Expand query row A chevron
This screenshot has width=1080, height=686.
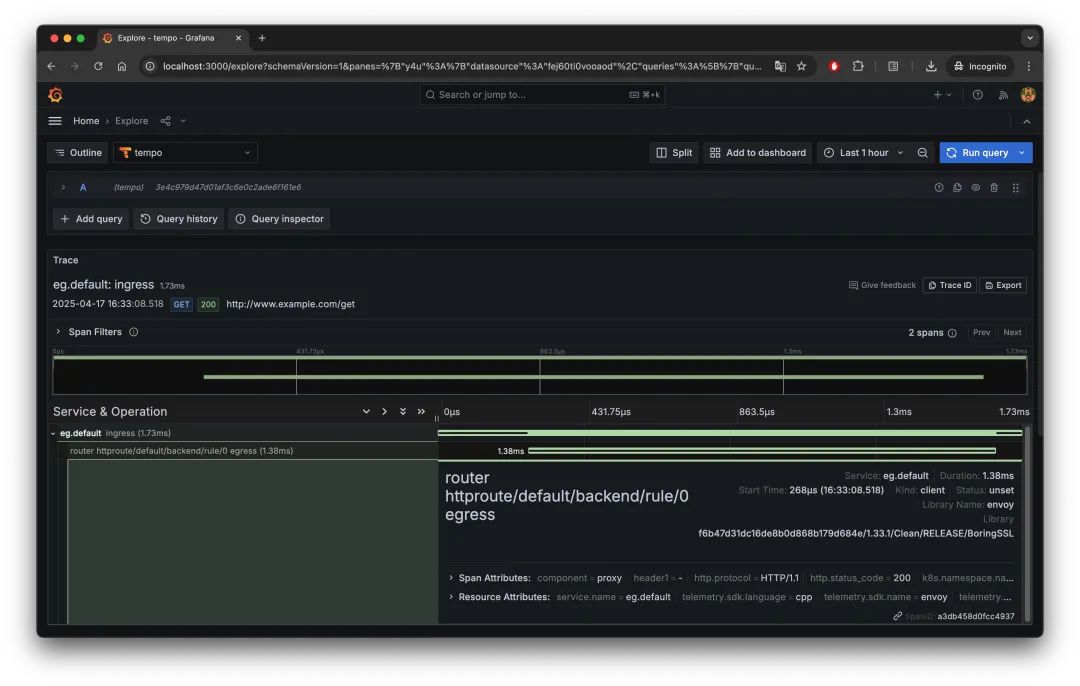pos(63,187)
